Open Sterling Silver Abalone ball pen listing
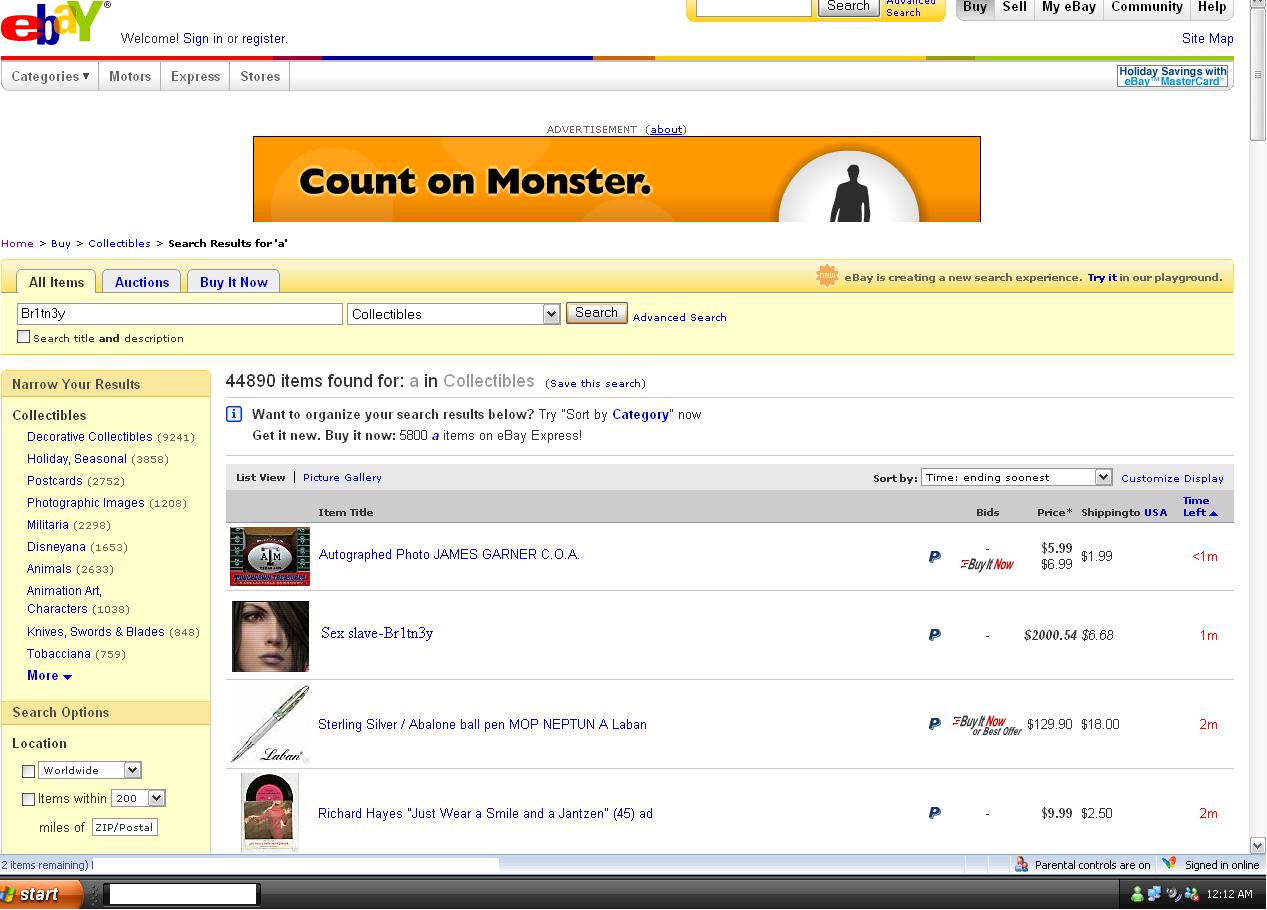 coord(482,724)
